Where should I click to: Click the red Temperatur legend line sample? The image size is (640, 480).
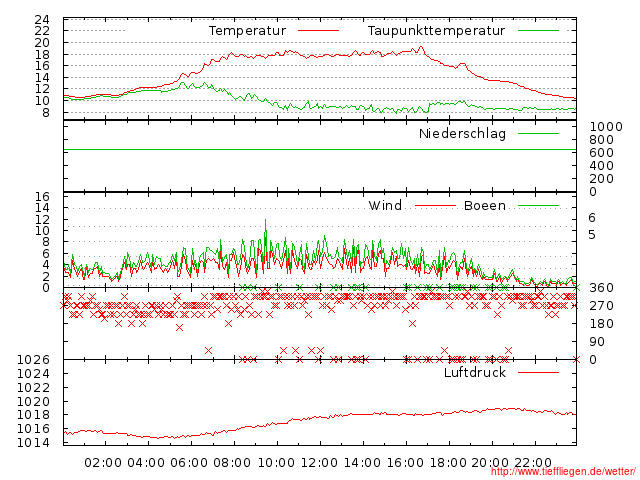point(318,31)
